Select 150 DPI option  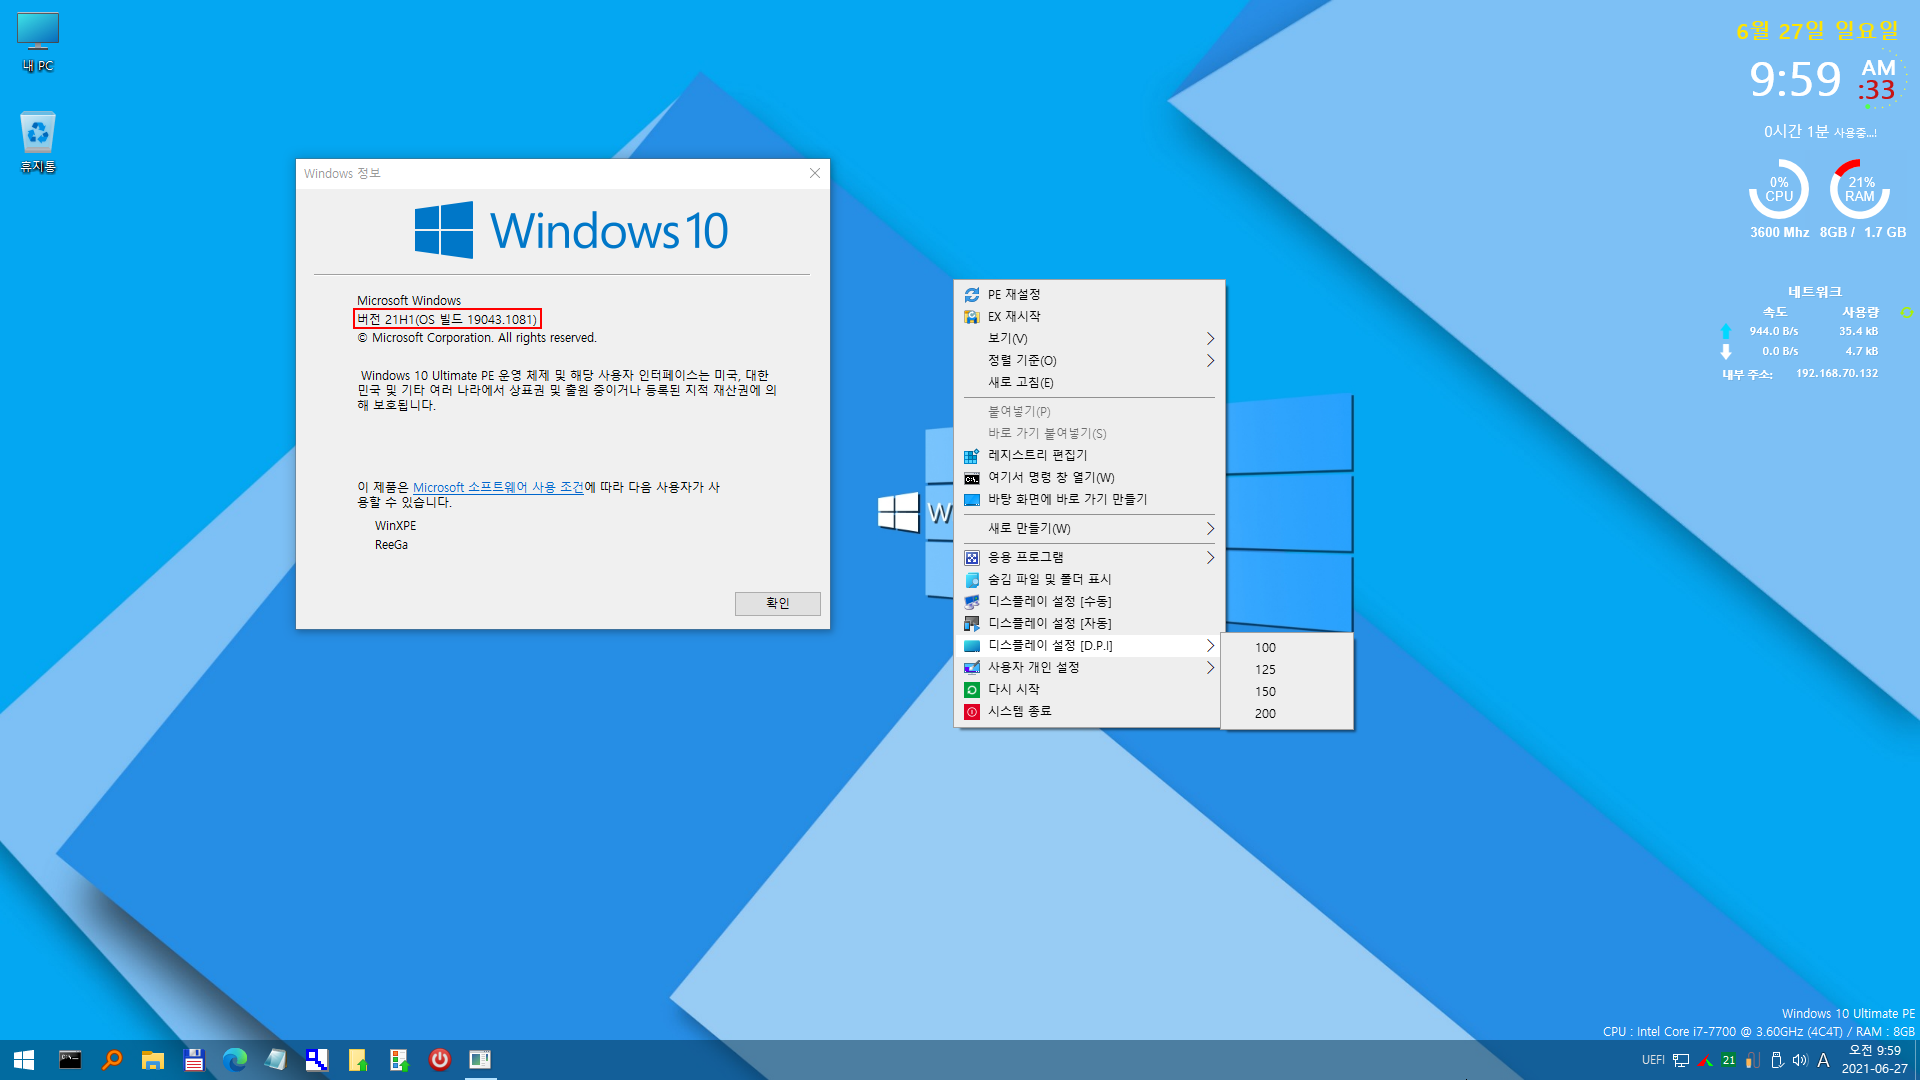[x=1265, y=691]
